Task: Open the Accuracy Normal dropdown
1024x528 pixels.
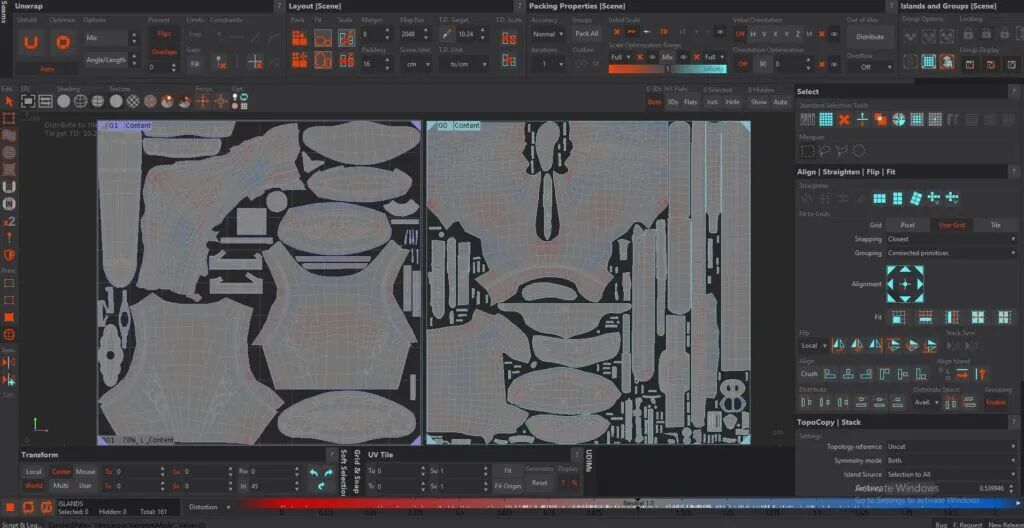Action: tap(548, 34)
